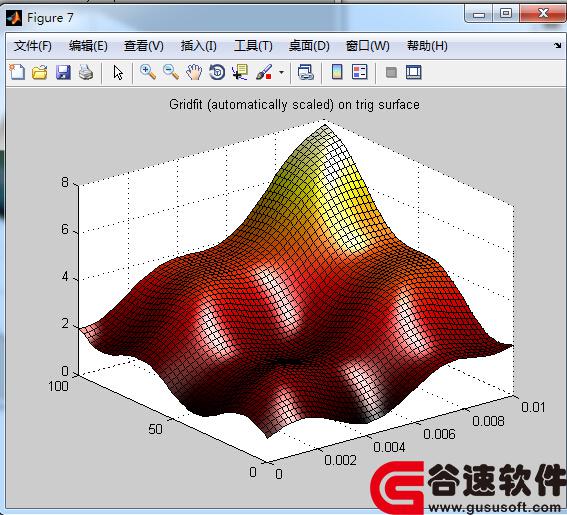Expand the Brush tool color dropdown arrow
Screen dimensions: 567x515
pyautogui.click(x=281, y=72)
